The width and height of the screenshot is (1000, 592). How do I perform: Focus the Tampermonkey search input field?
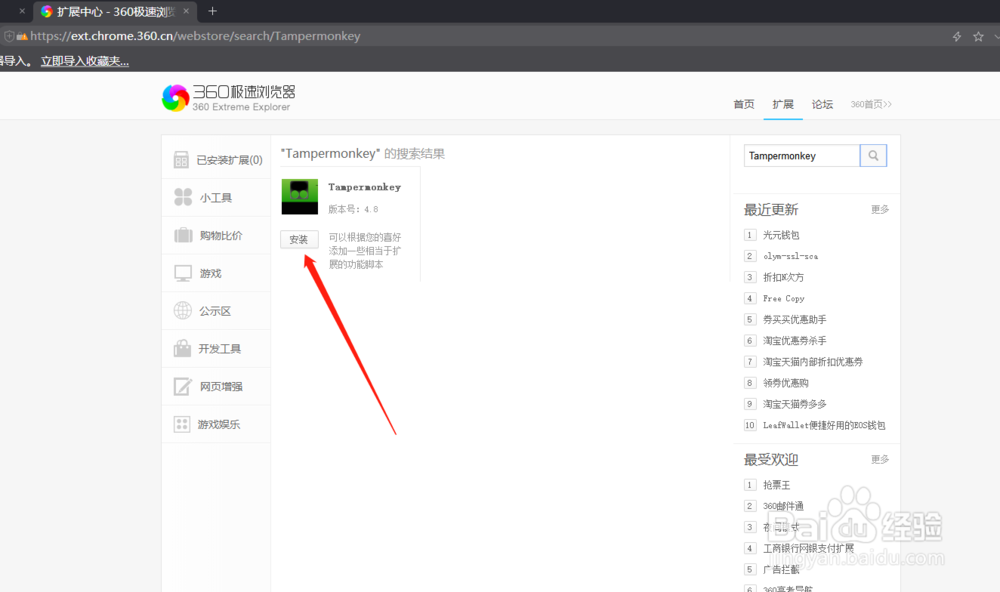802,156
